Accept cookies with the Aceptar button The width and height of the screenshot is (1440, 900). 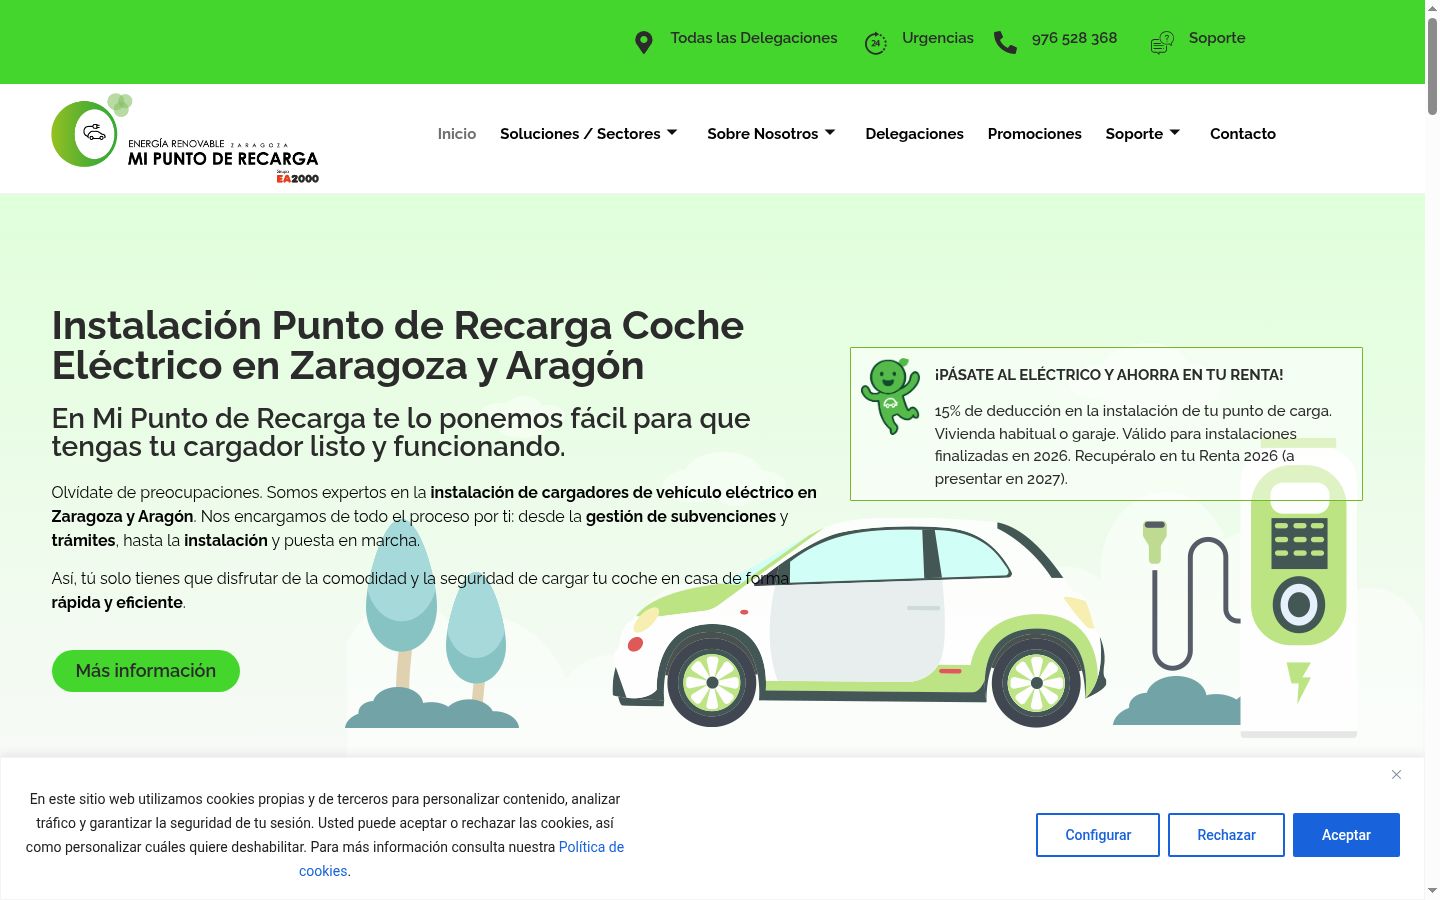(x=1346, y=835)
